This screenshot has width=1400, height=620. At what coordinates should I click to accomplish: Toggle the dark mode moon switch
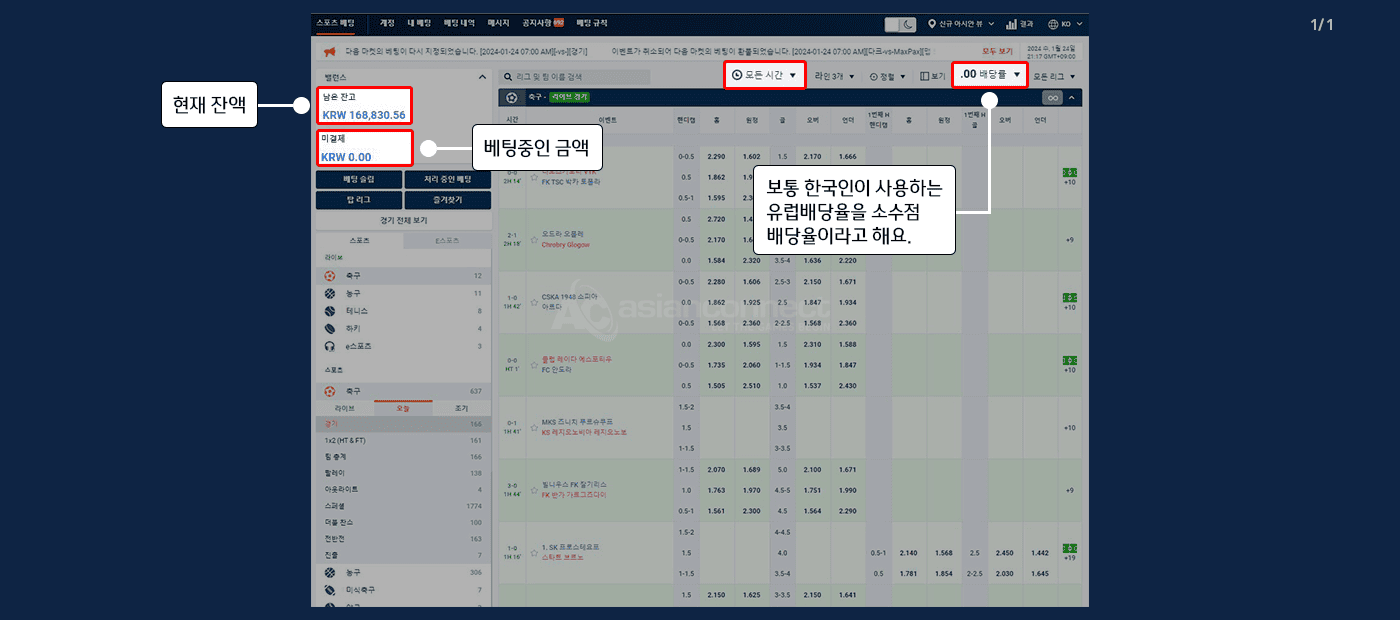coord(900,24)
